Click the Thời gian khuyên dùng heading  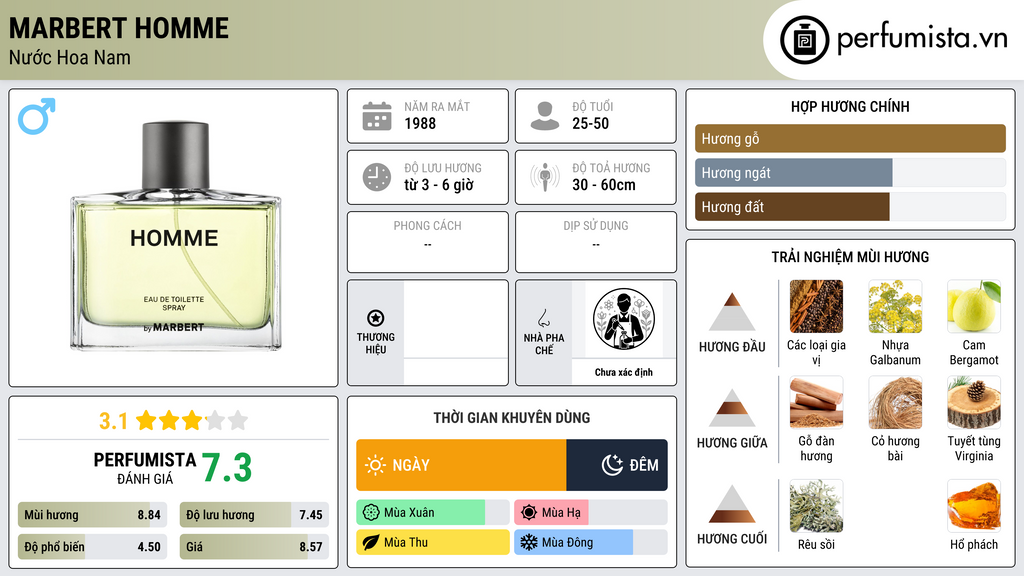(x=512, y=417)
